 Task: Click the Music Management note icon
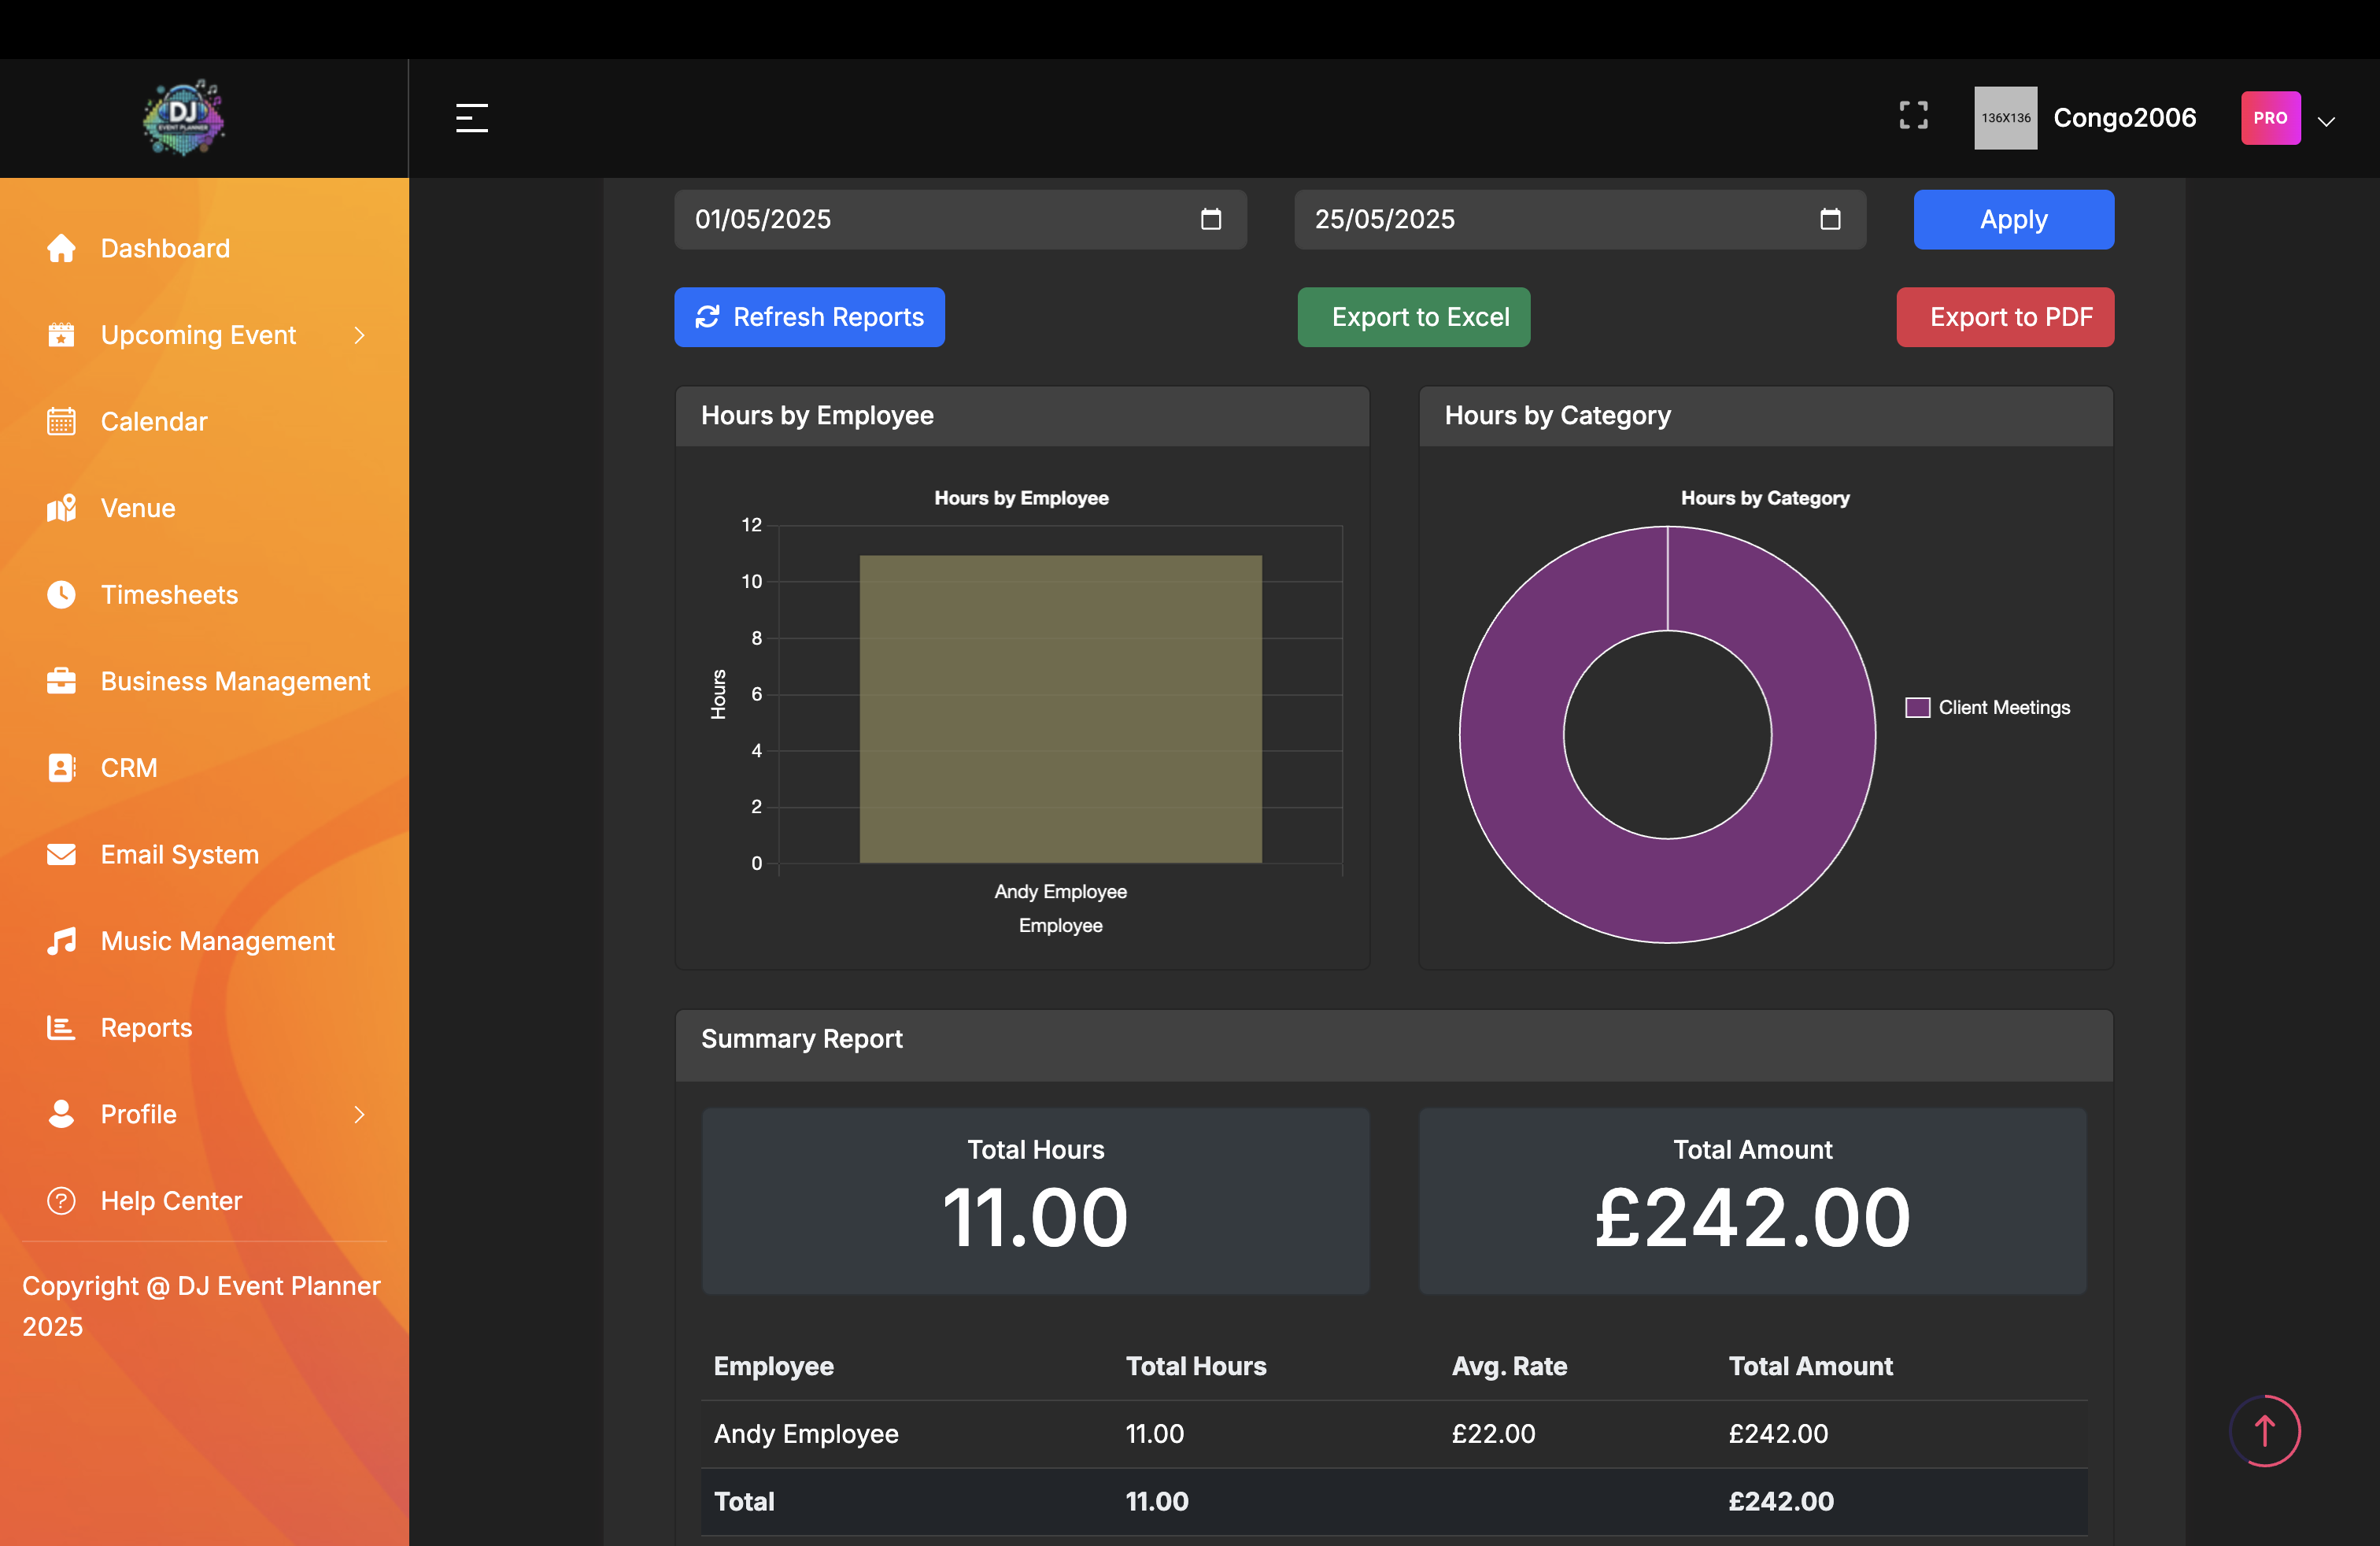[61, 941]
